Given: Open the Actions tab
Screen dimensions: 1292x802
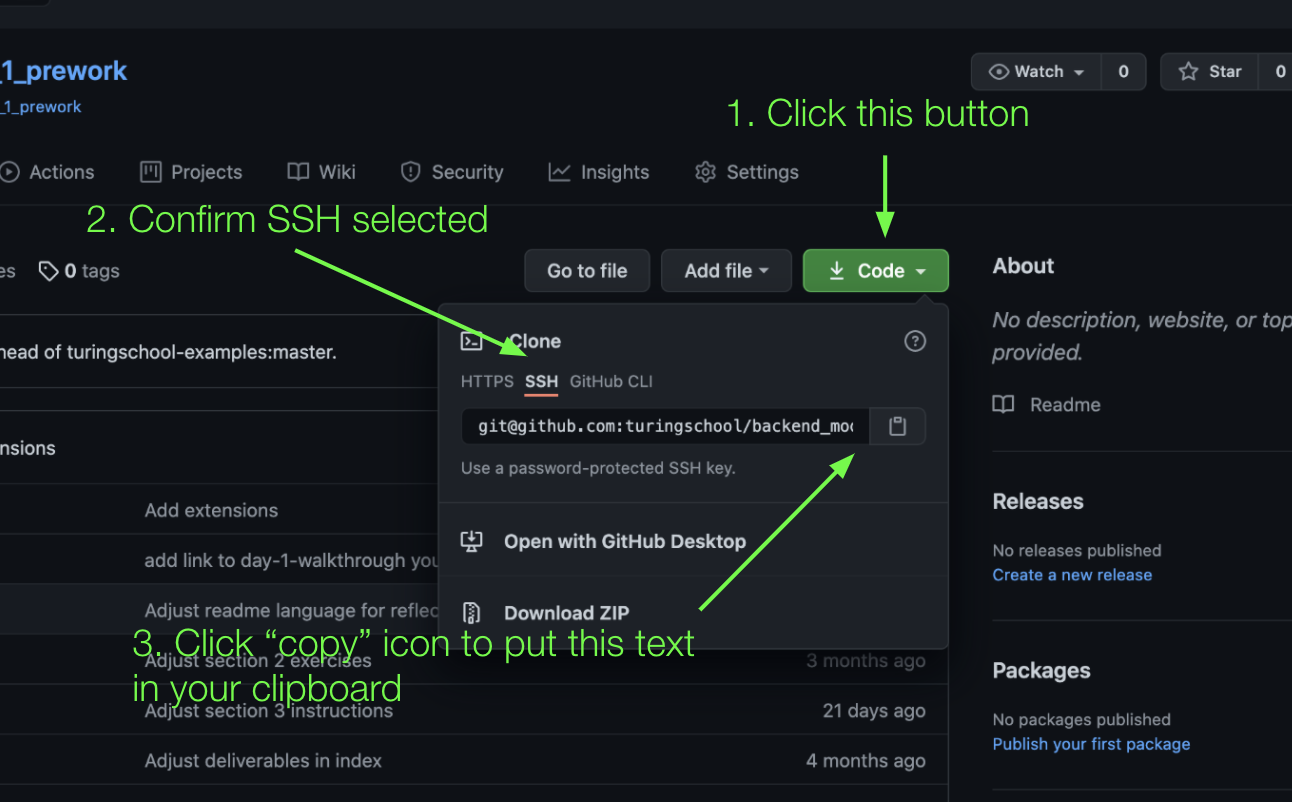Looking at the screenshot, I should (x=47, y=172).
